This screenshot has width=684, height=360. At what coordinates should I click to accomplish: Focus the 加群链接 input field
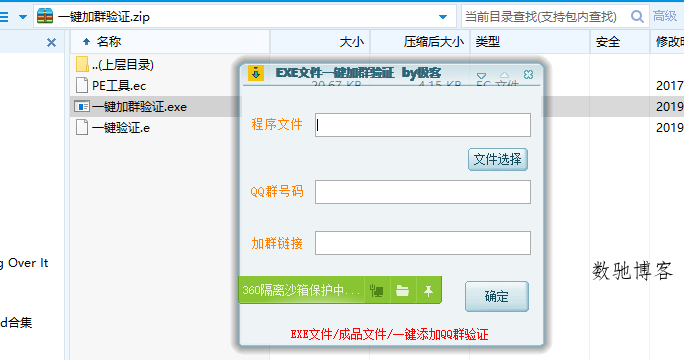(x=423, y=243)
